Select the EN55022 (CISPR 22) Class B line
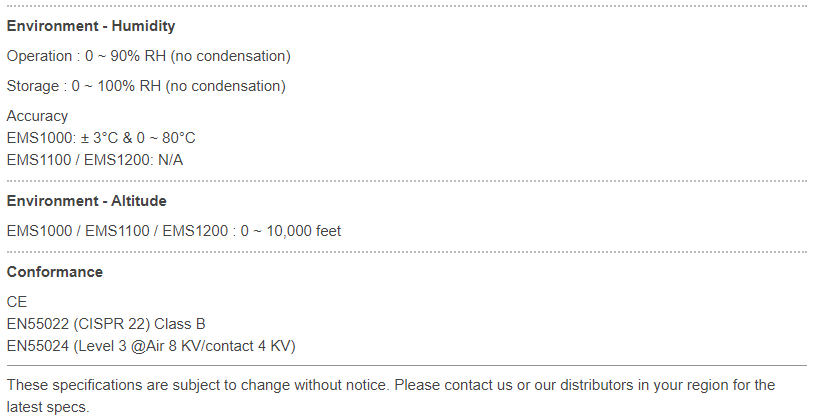The height and width of the screenshot is (419, 817). tap(106, 324)
